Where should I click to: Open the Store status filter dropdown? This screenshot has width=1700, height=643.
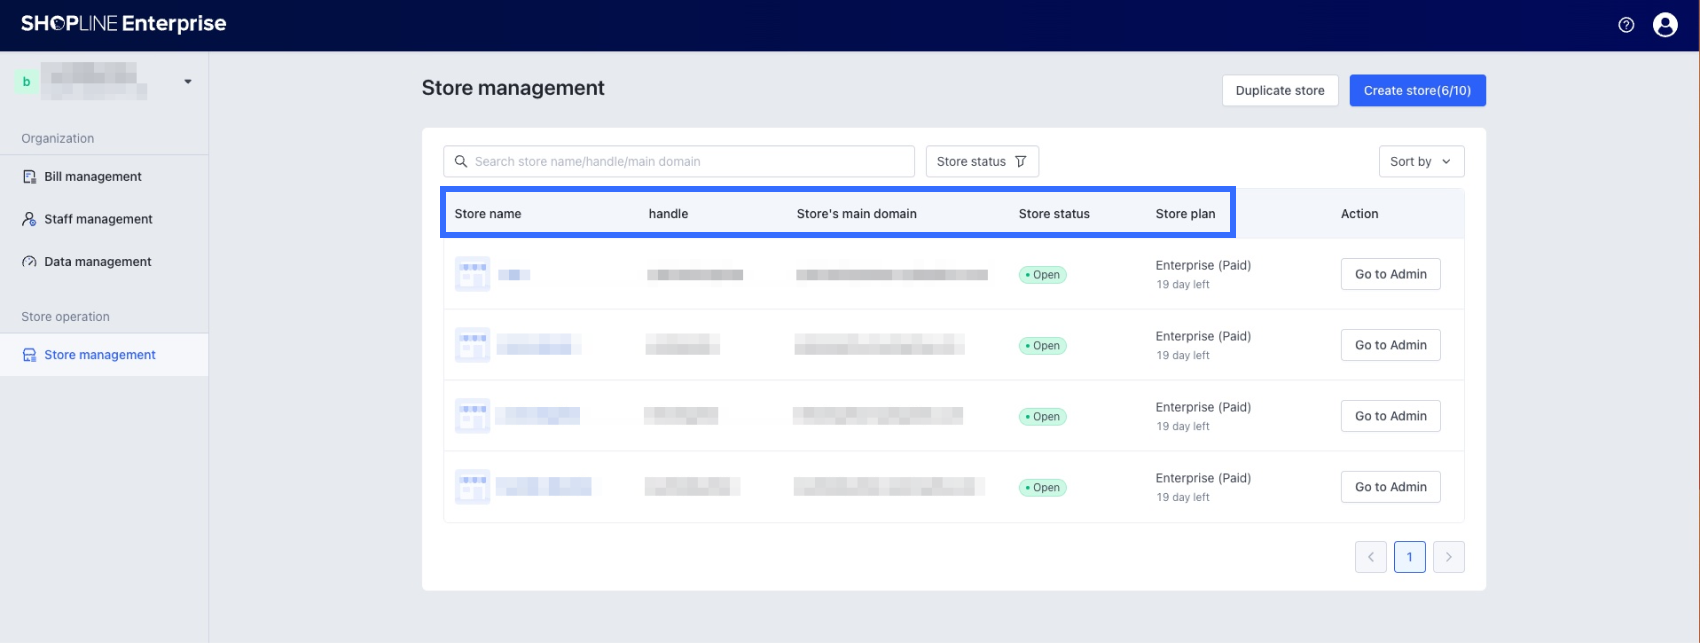982,161
